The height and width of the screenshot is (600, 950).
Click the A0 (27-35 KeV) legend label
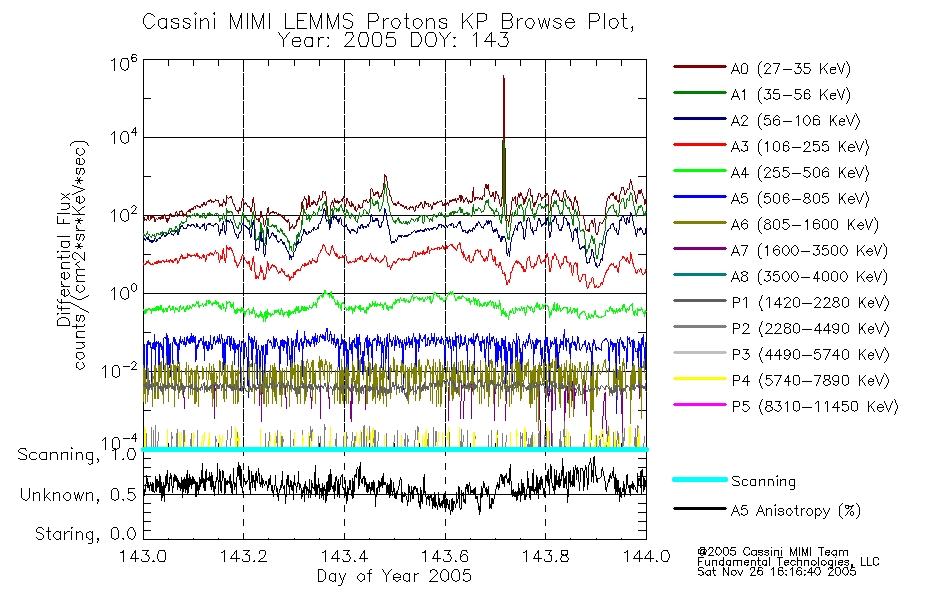[x=791, y=69]
